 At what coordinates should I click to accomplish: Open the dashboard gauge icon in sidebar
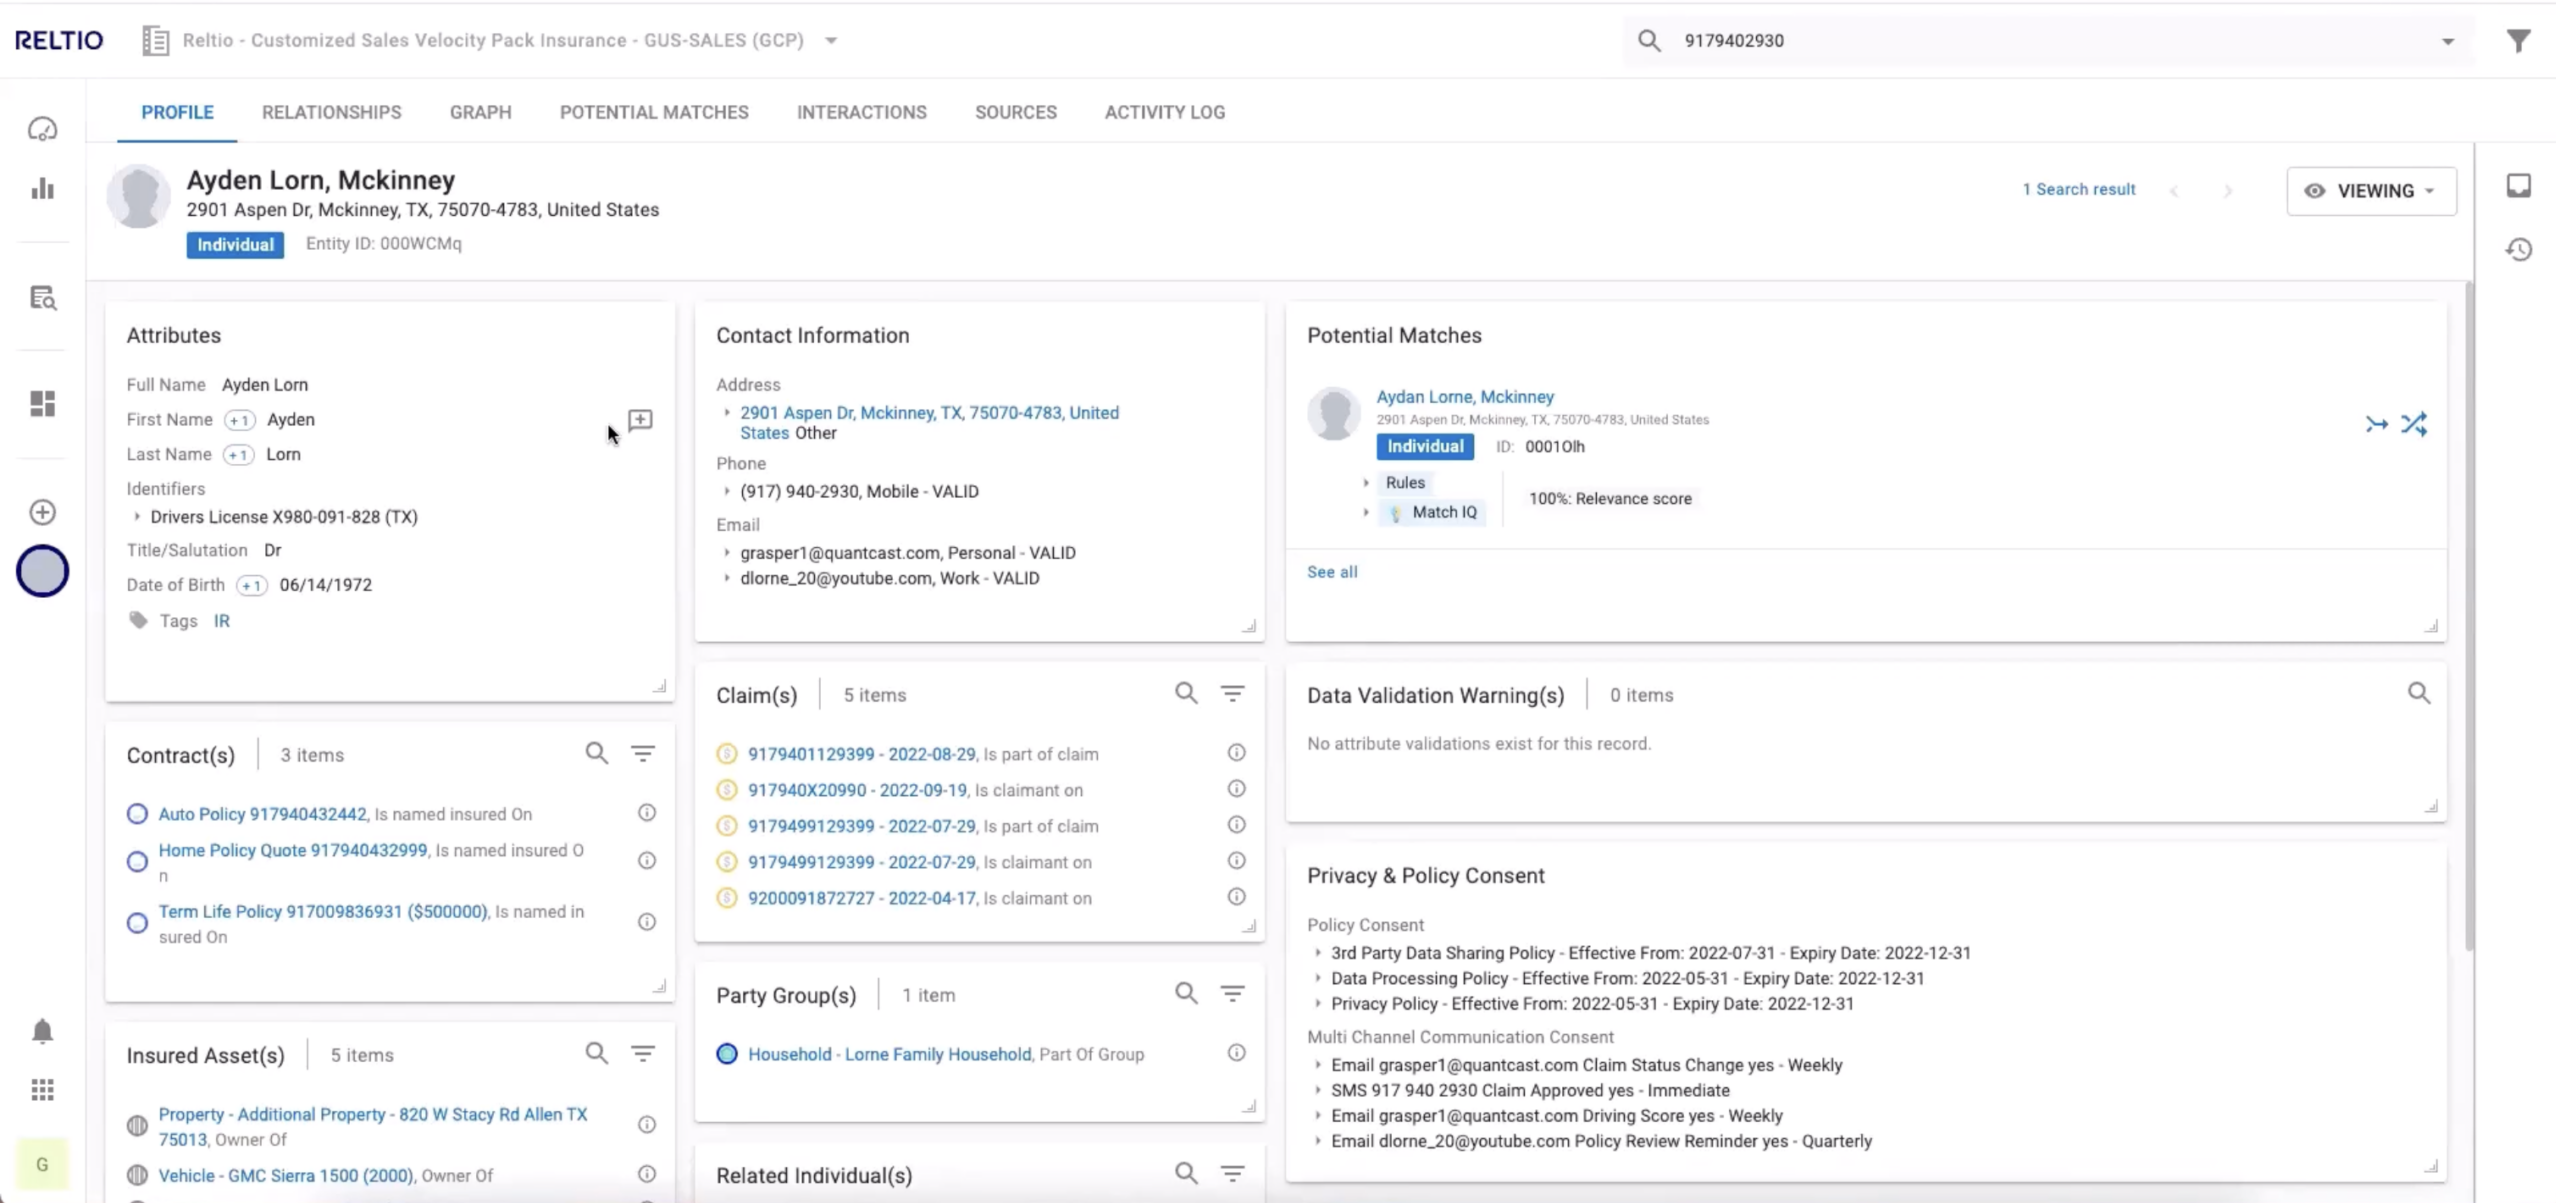(x=42, y=129)
